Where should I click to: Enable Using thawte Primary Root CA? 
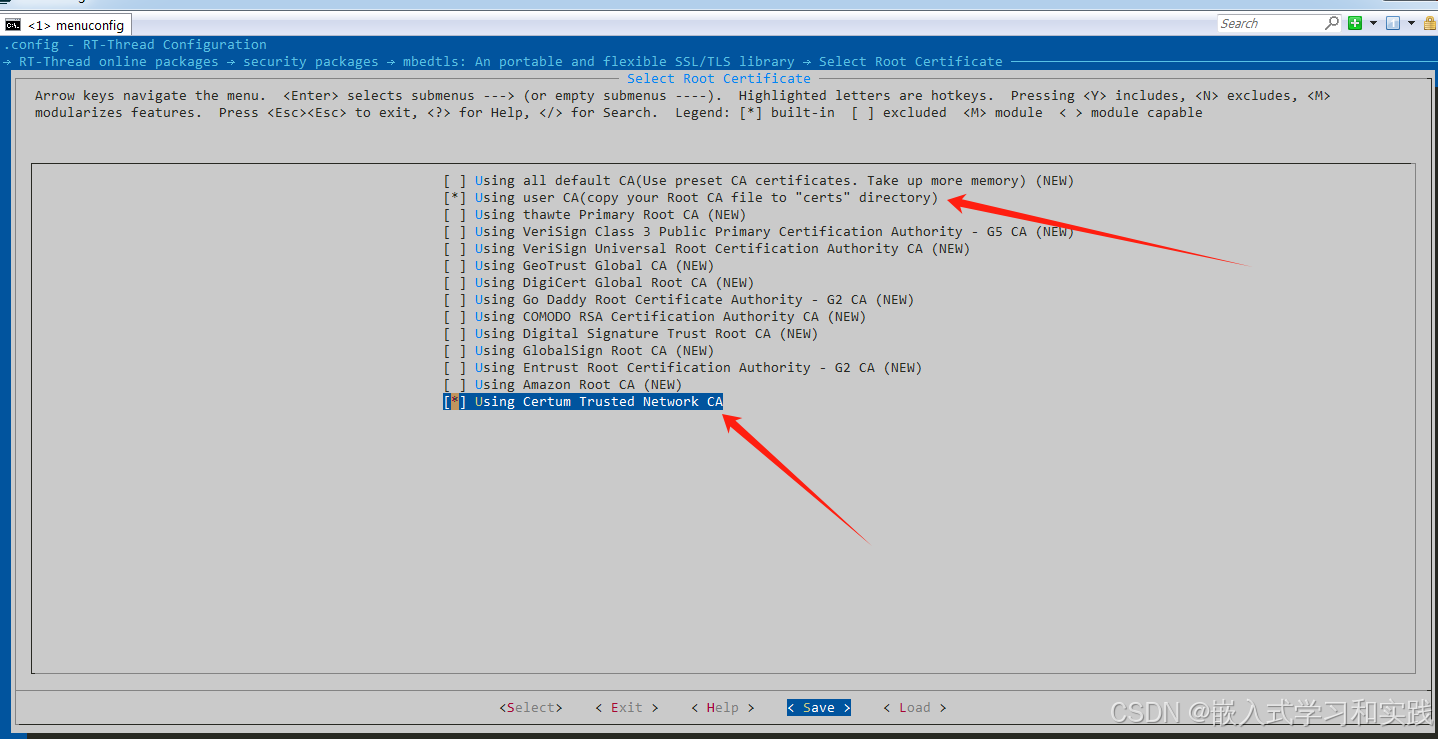453,214
